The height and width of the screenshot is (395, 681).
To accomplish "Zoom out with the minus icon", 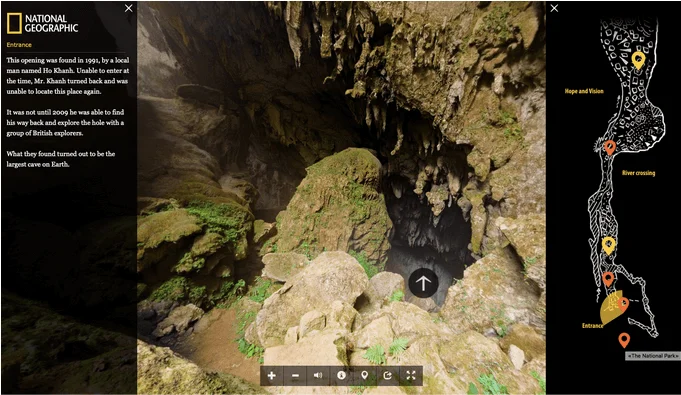I will [295, 375].
